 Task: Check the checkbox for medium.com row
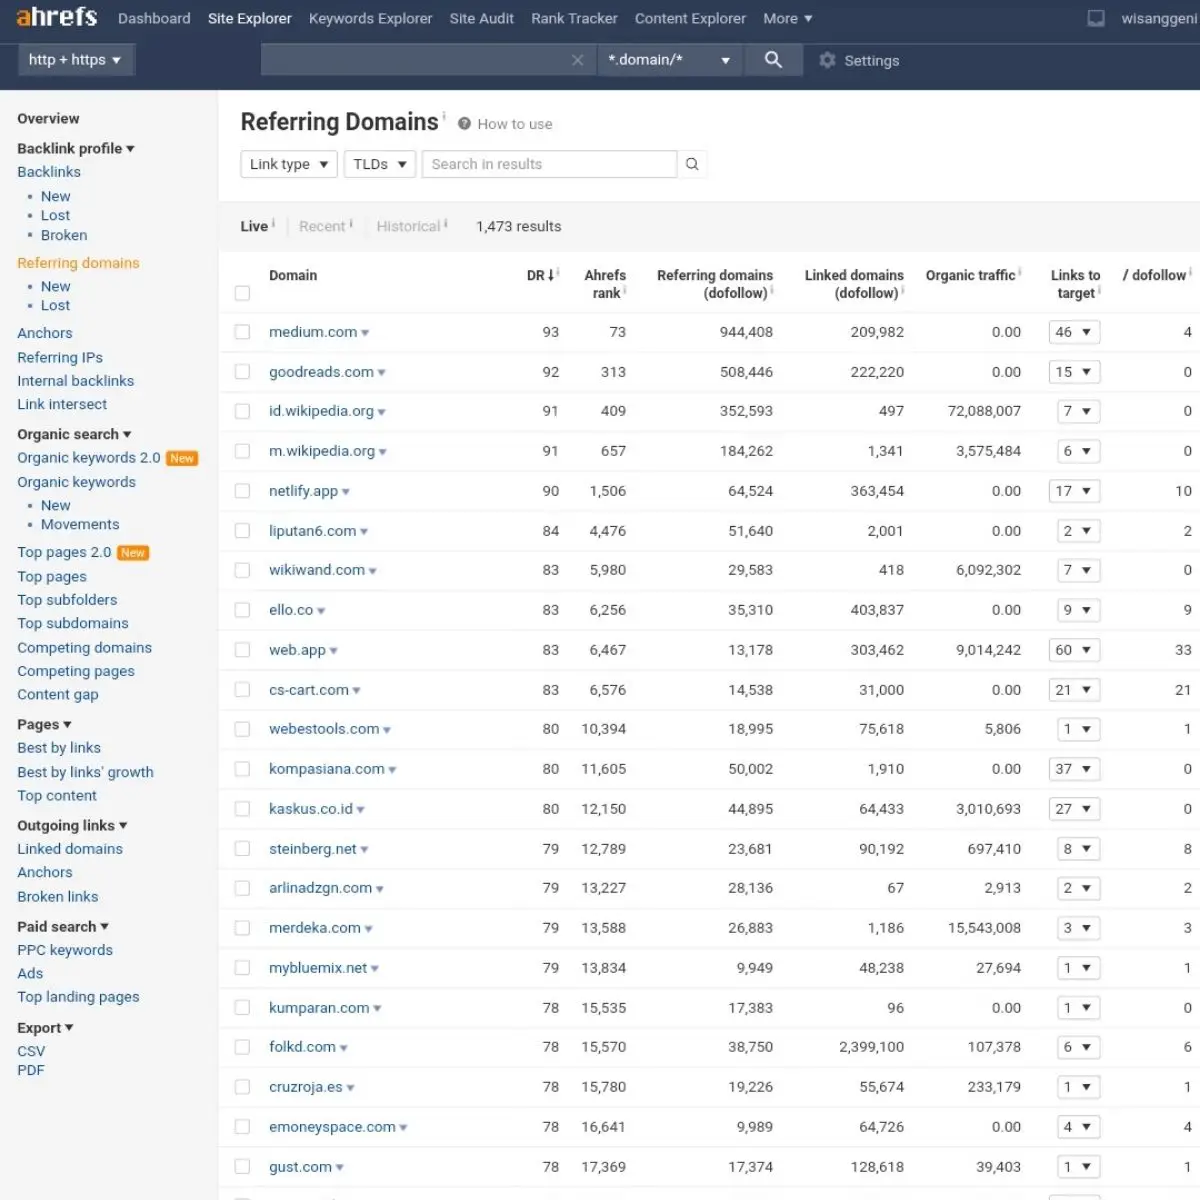242,331
